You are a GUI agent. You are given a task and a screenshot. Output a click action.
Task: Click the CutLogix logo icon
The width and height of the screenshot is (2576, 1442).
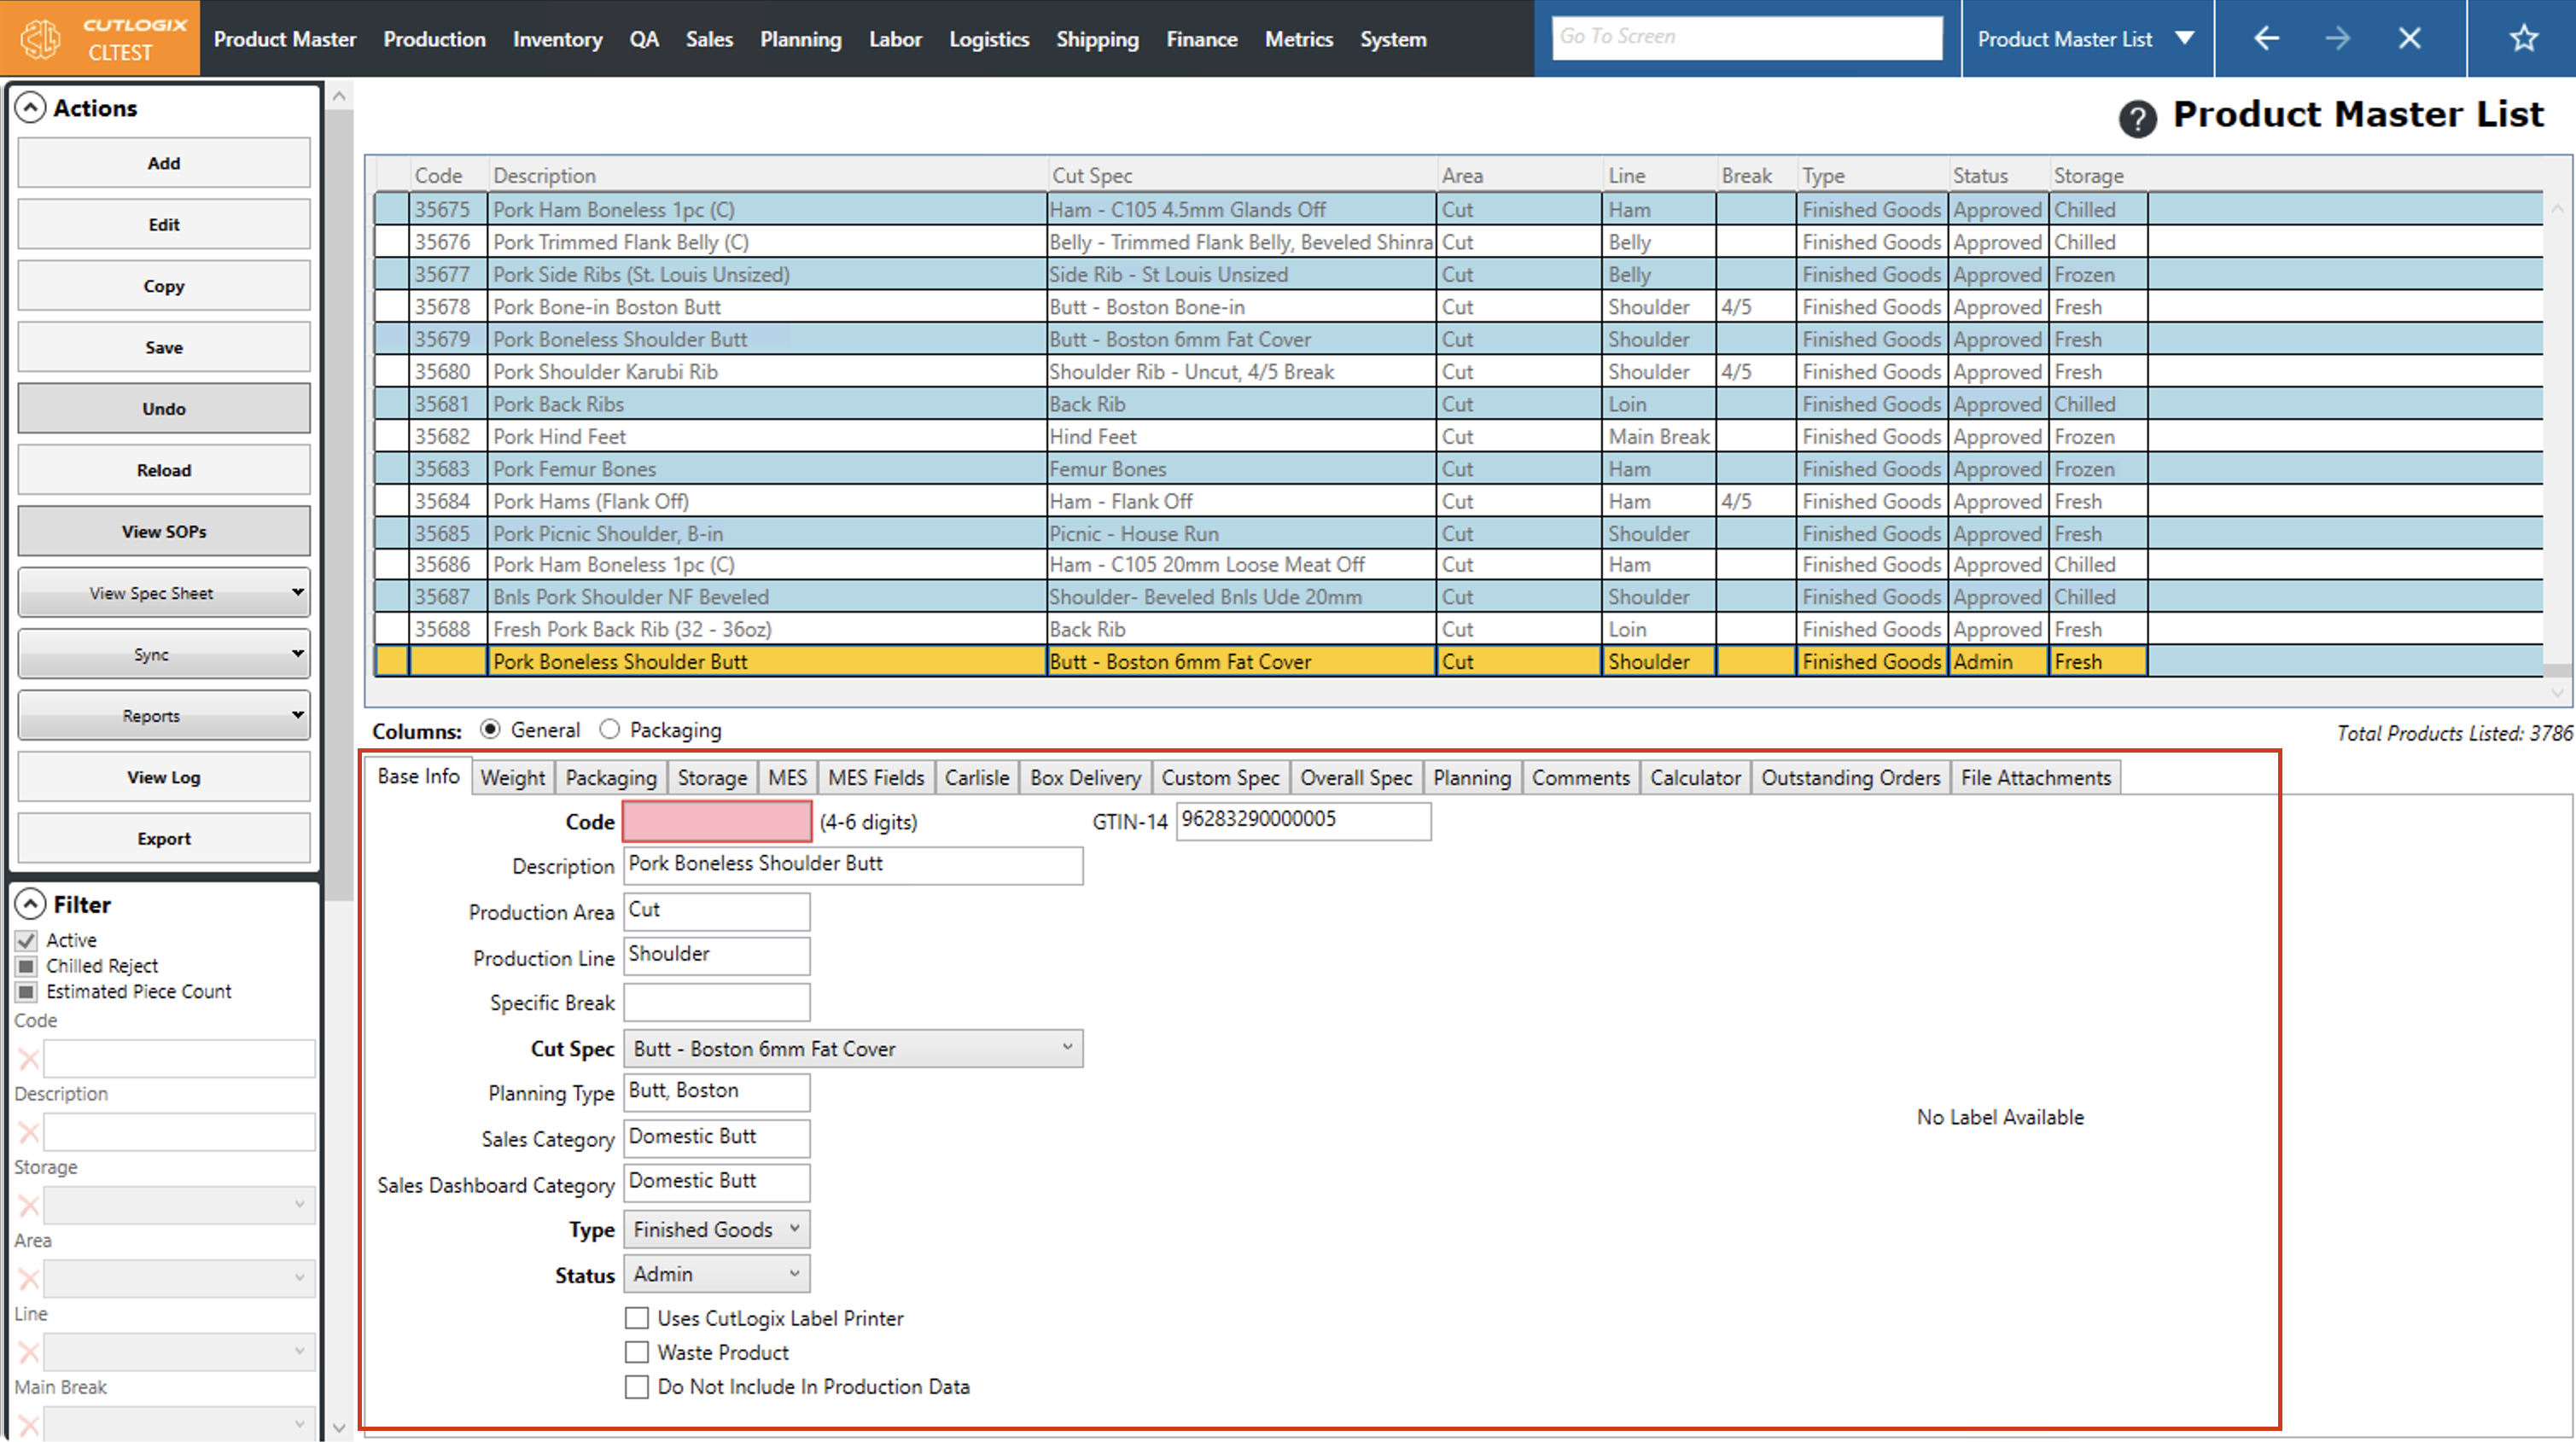[41, 39]
